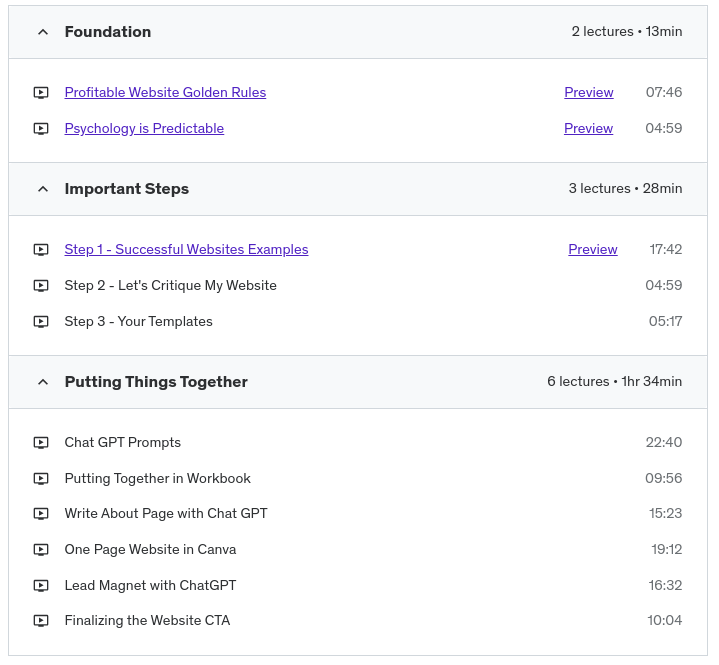The width and height of the screenshot is (719, 665).
Task: Preview the Profitable Website Golden Rules lecture
Action: tap(588, 93)
